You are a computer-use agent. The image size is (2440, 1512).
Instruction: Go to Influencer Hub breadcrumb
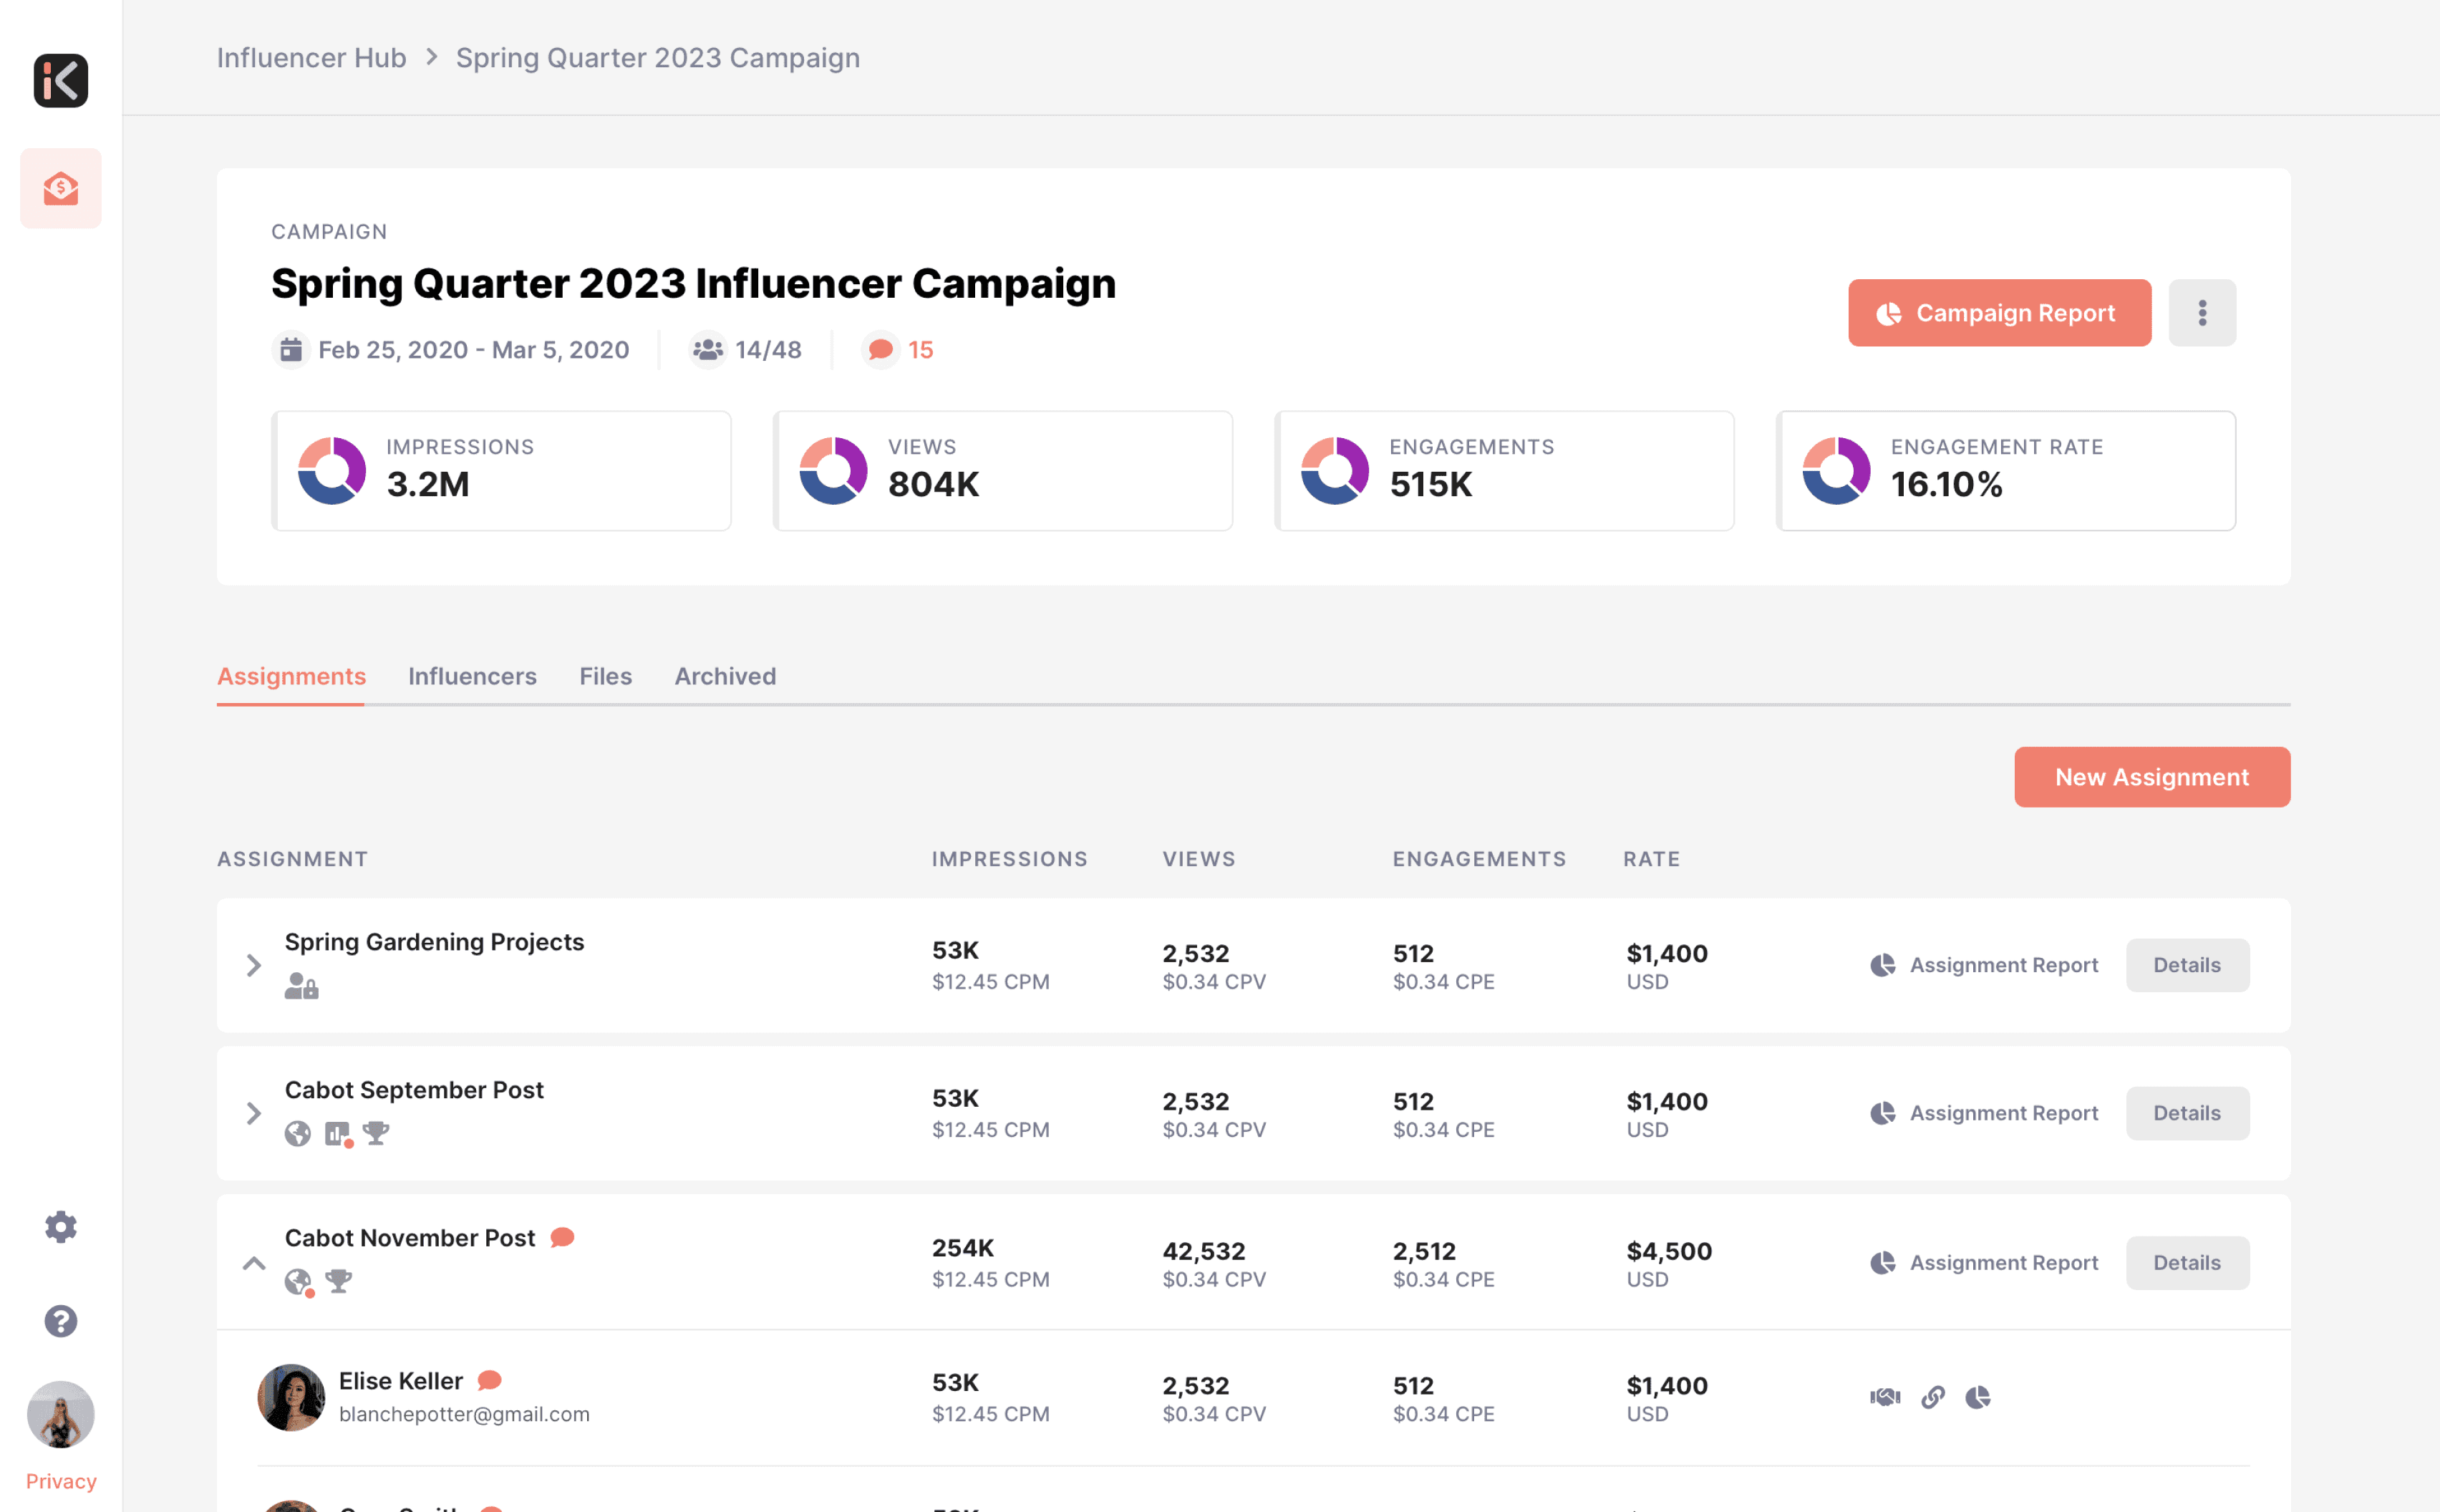(312, 58)
